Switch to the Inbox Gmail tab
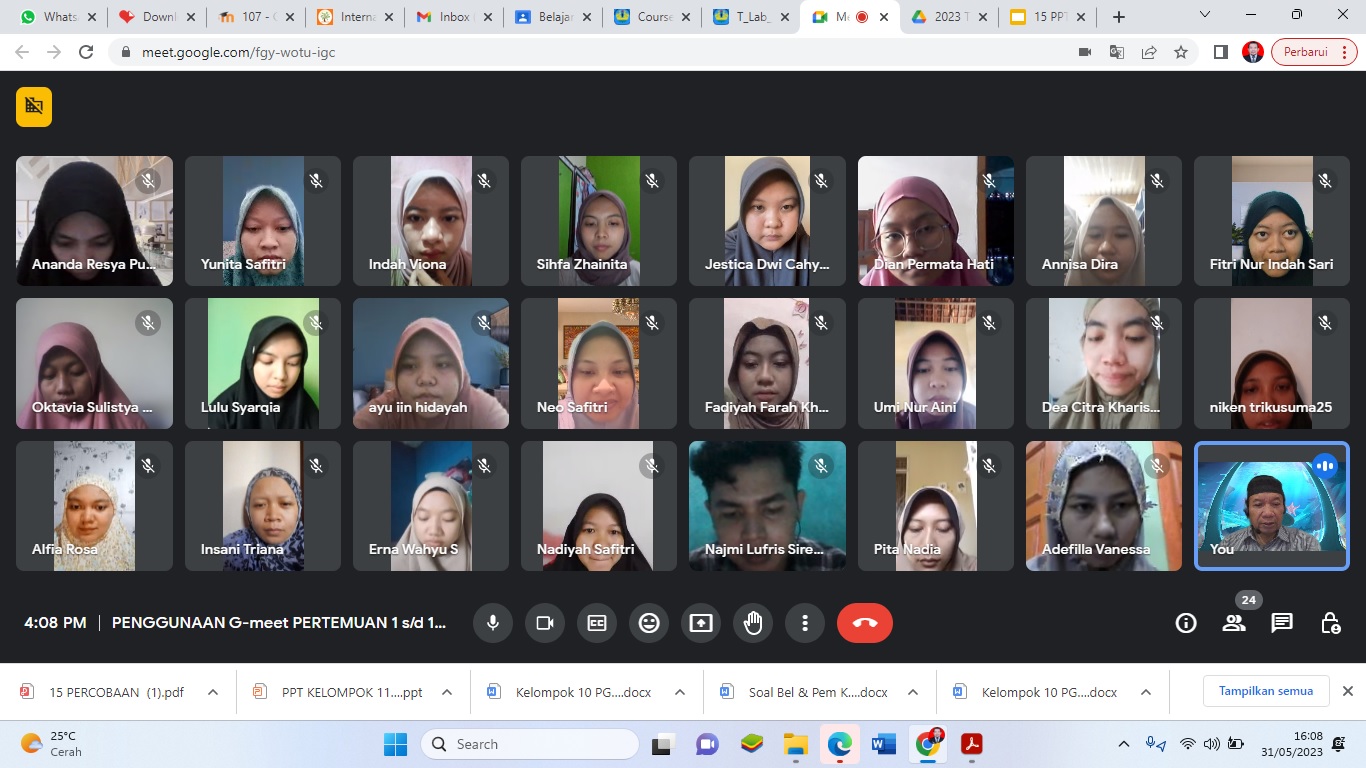 coord(444,17)
